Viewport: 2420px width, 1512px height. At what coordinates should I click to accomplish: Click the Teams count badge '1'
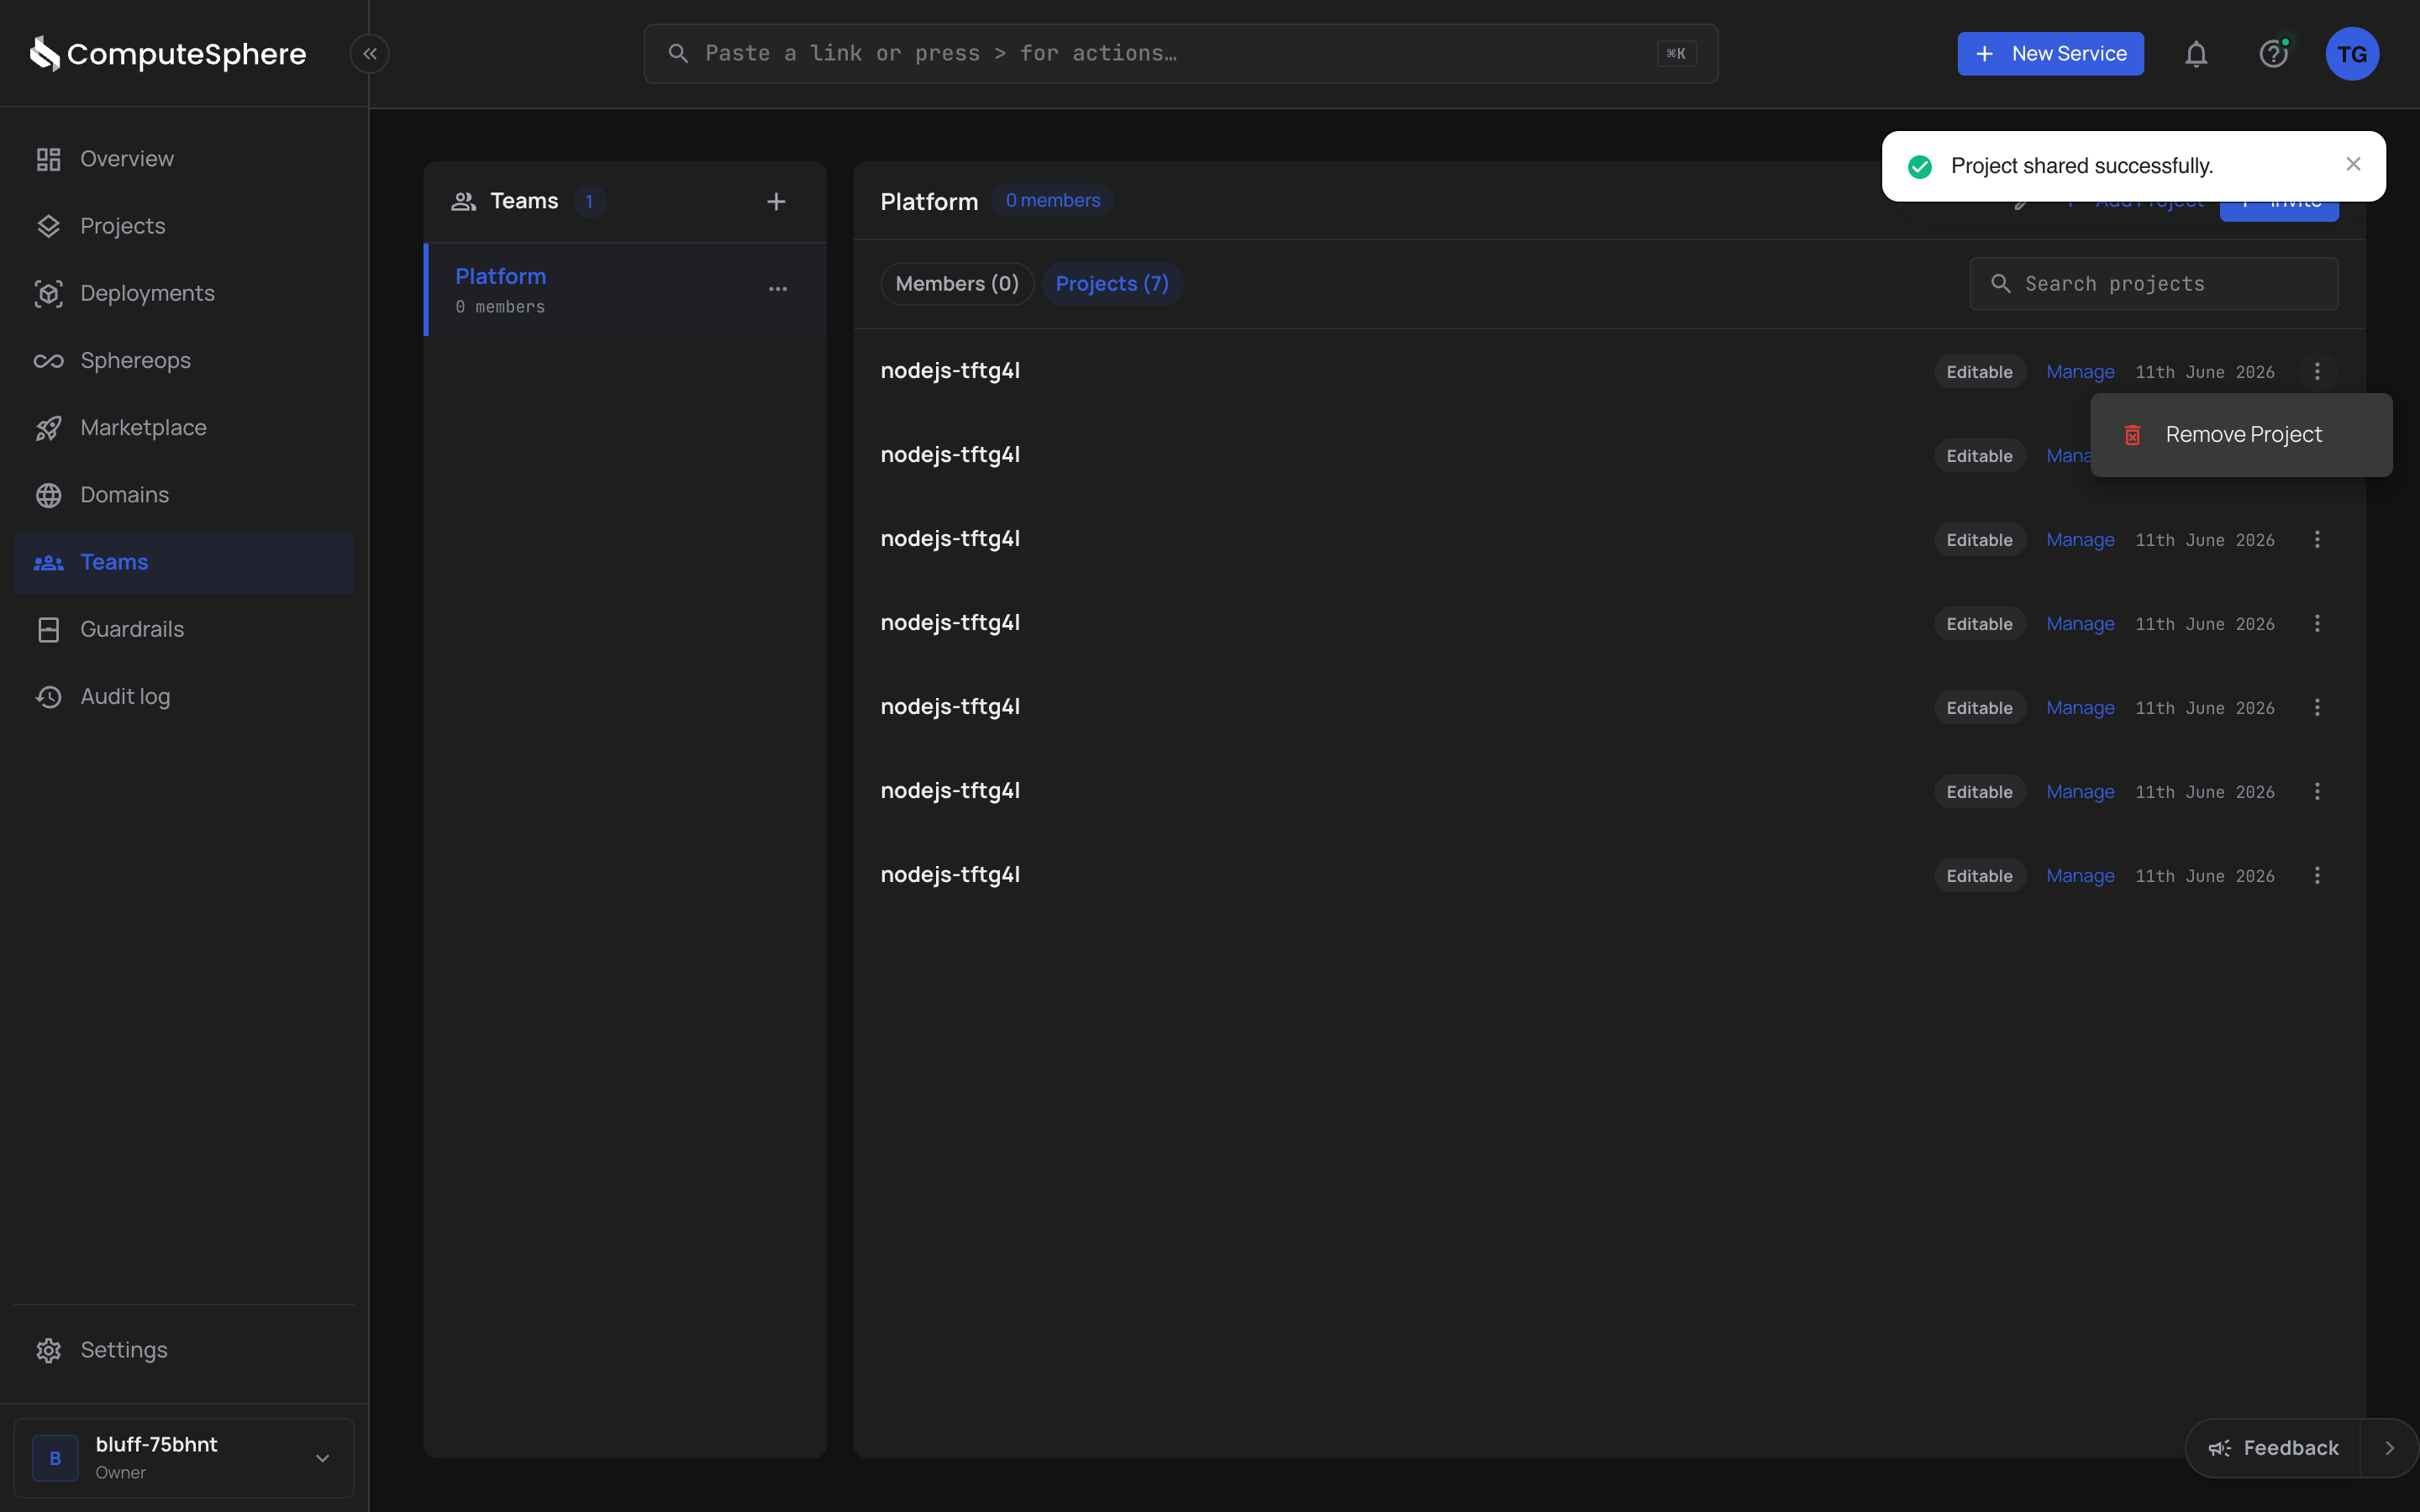[589, 202]
